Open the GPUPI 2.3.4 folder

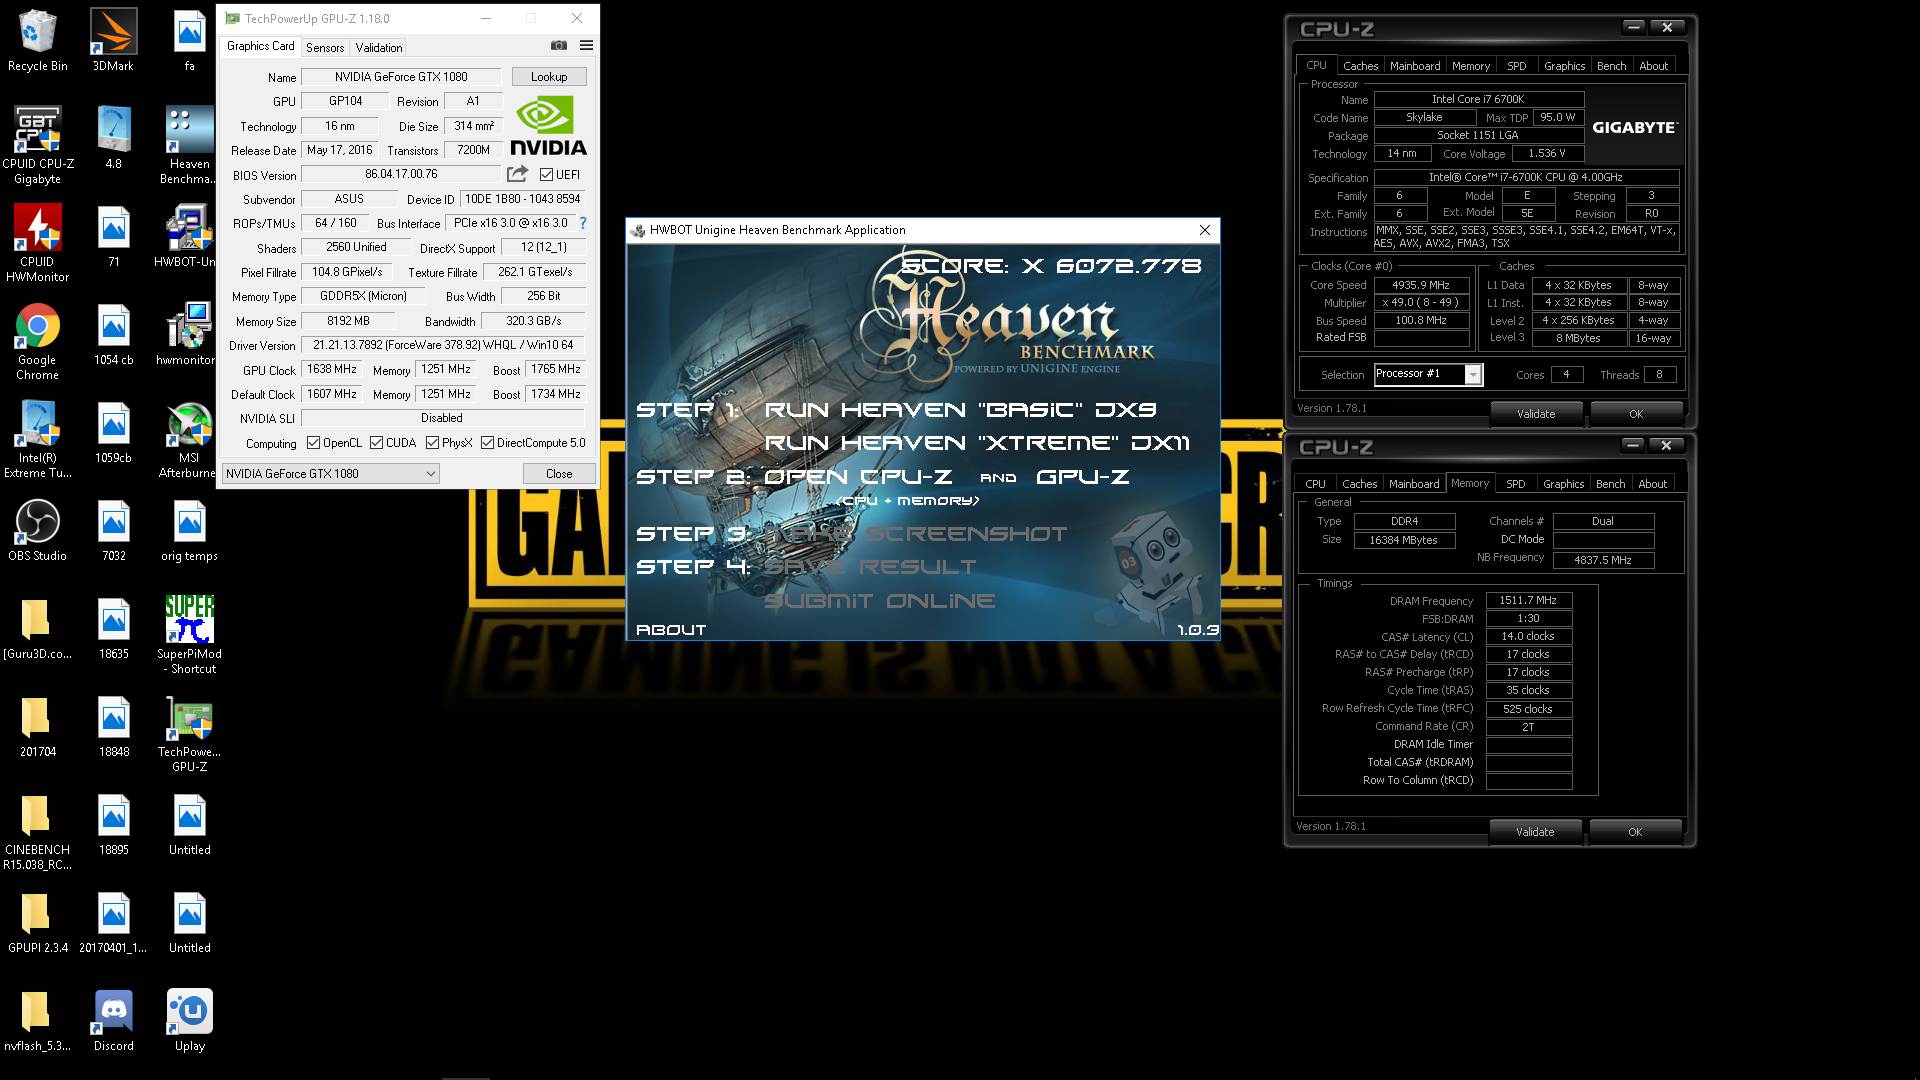[x=38, y=922]
